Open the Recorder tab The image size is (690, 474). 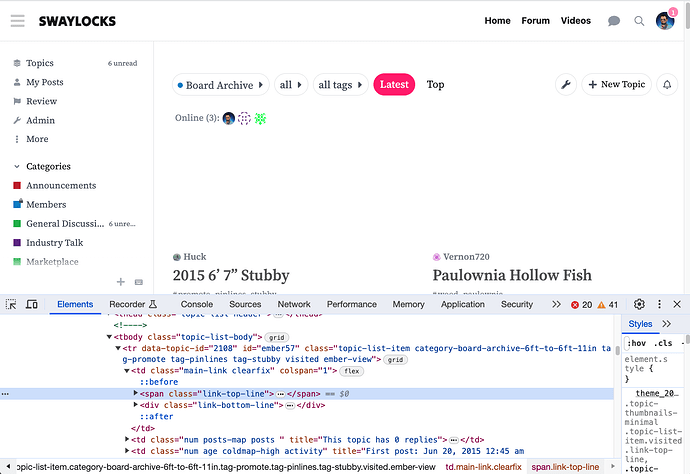pos(133,304)
